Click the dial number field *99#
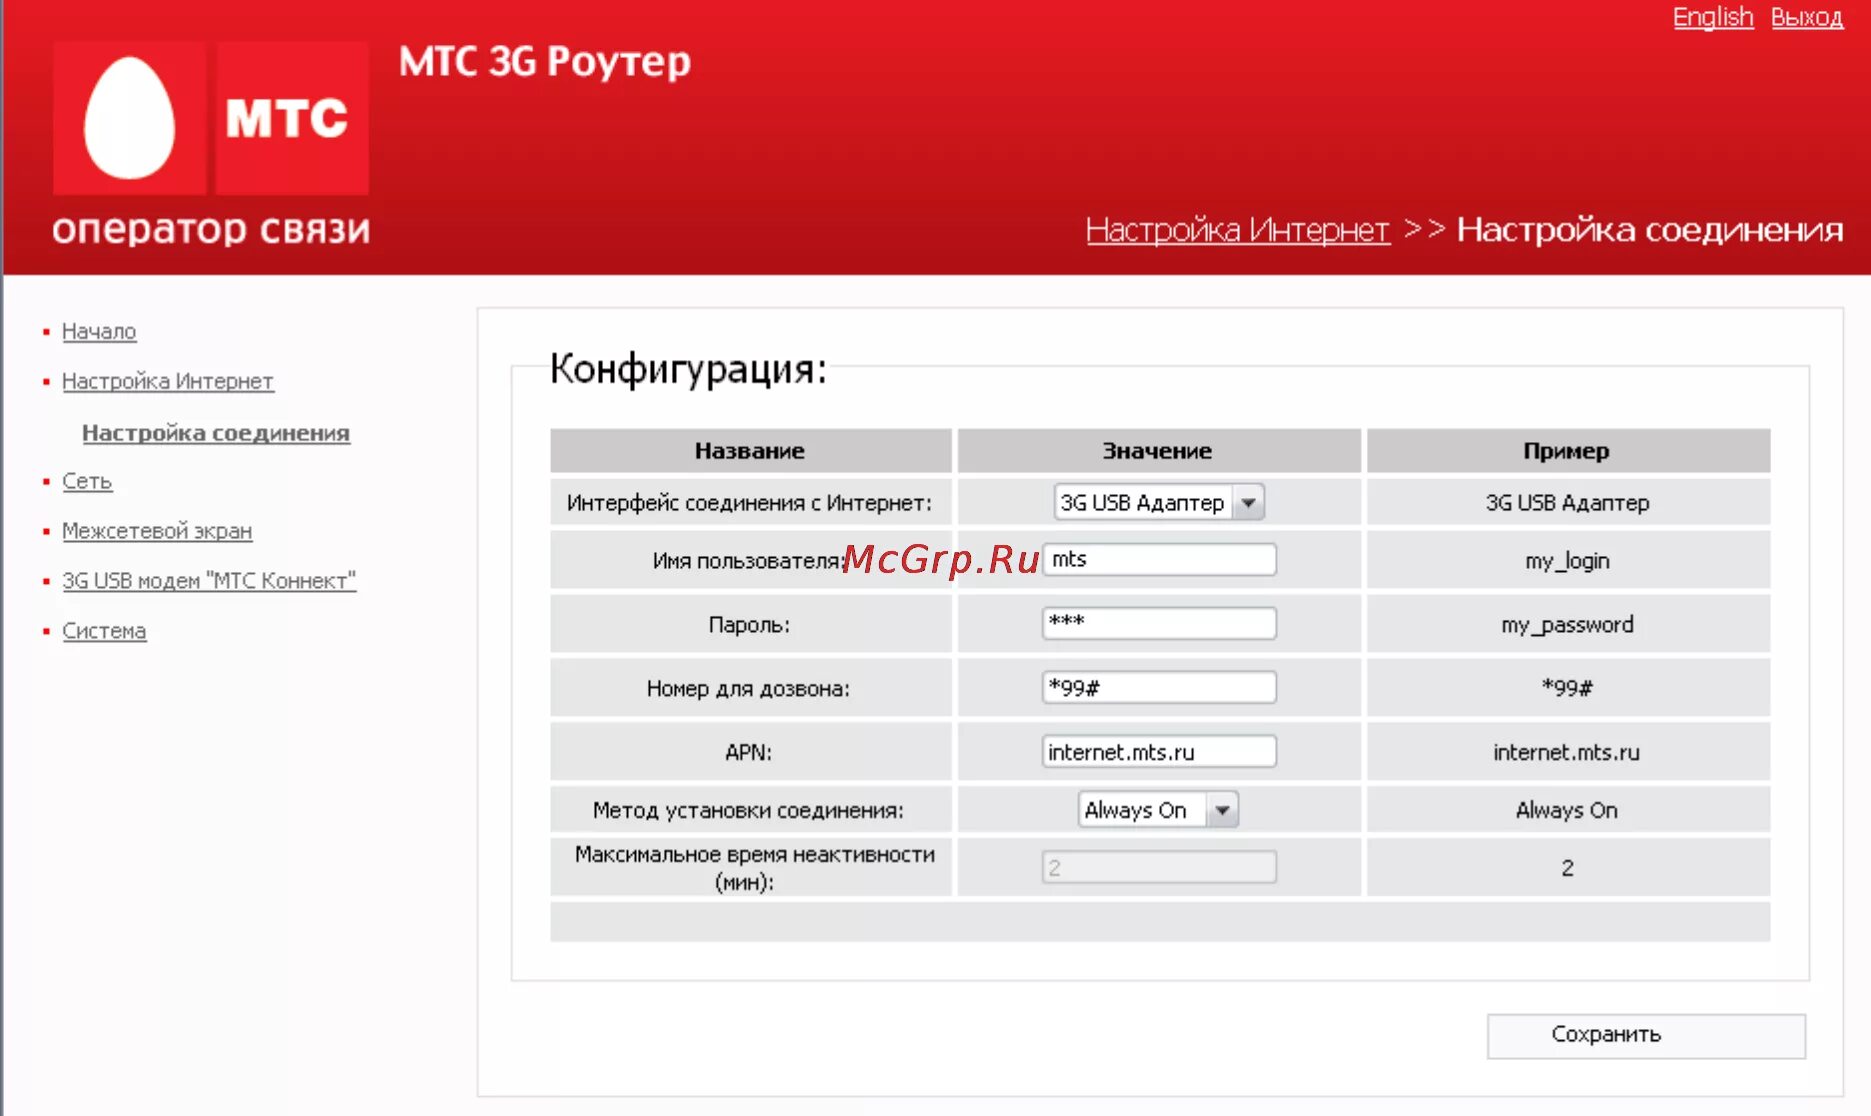 1159,688
